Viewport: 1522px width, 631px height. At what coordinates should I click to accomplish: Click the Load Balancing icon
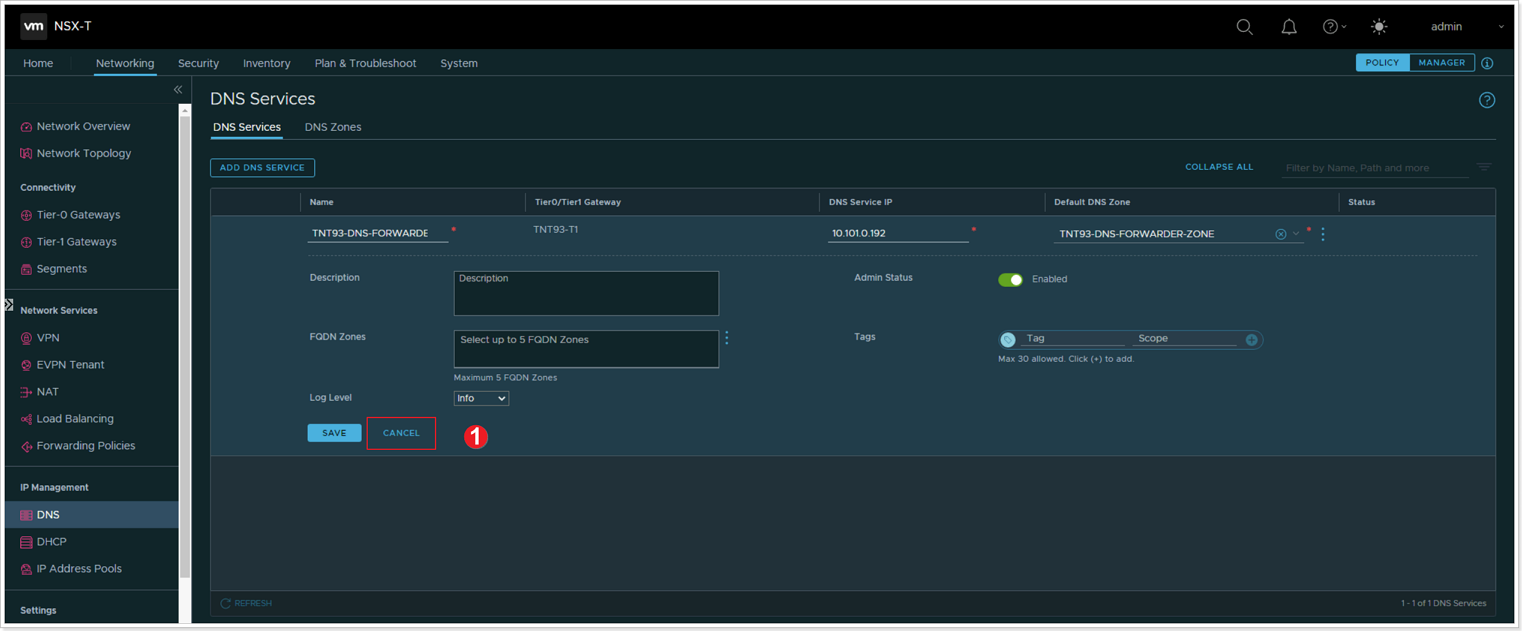pyautogui.click(x=26, y=419)
